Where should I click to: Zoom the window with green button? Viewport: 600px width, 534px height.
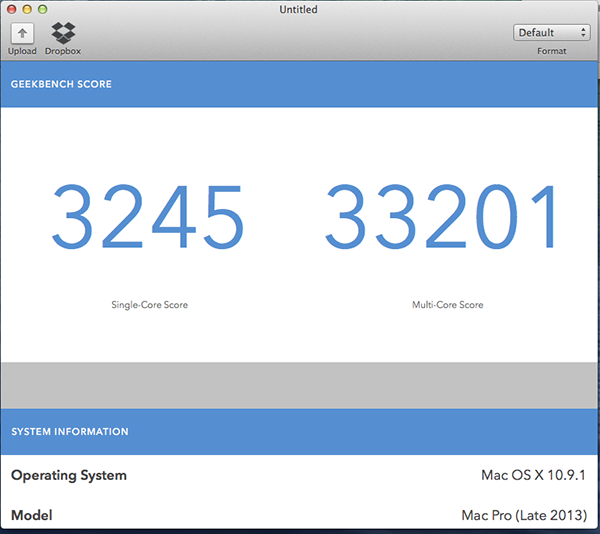point(43,9)
